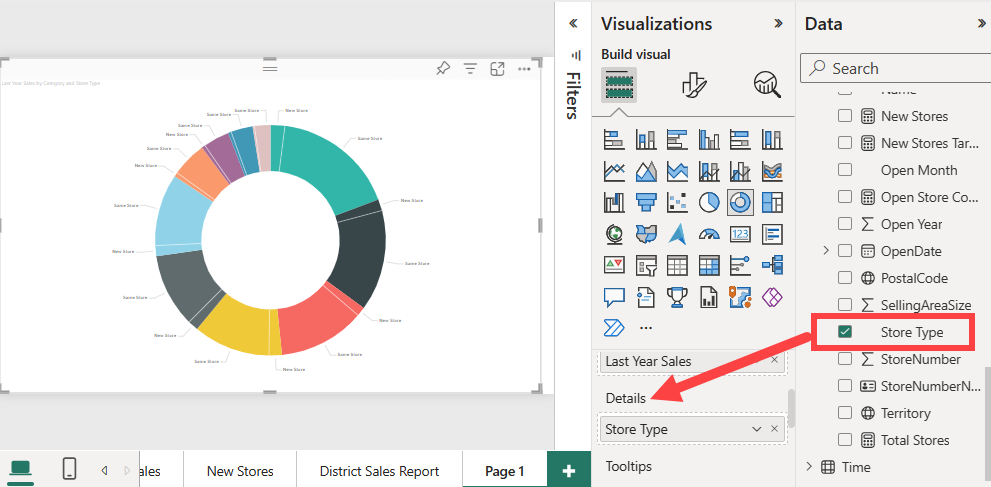Open the donut visual's More options menu
The width and height of the screenshot is (991, 487).
coord(524,69)
